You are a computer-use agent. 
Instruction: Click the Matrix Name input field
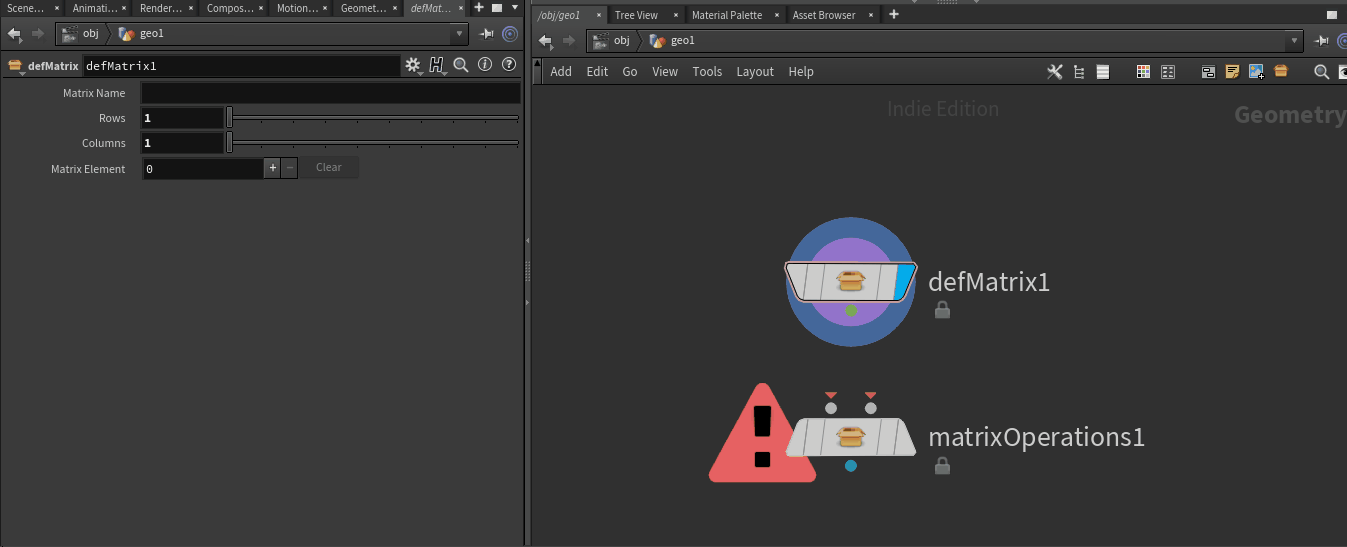pos(330,93)
